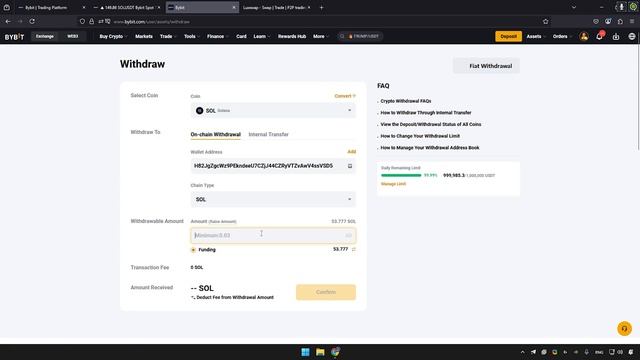Screen dimensions: 640x360
Task: Switch to Bybit Trading Platform browser tab
Action: click(51, 7)
